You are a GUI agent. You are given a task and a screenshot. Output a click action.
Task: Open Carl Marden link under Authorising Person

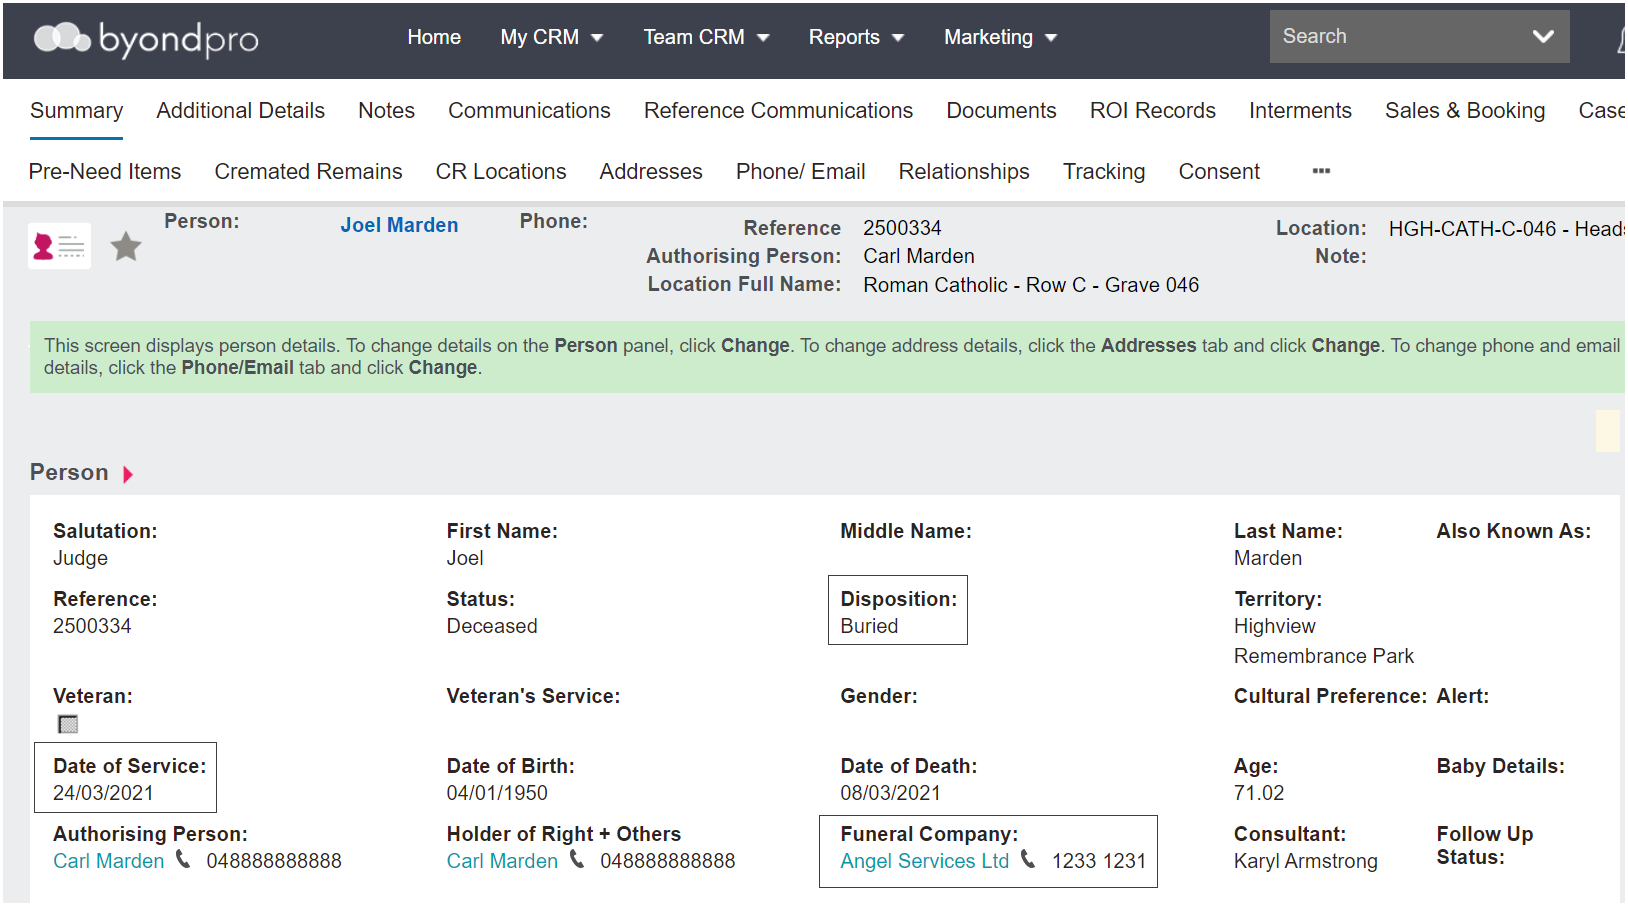[109, 861]
